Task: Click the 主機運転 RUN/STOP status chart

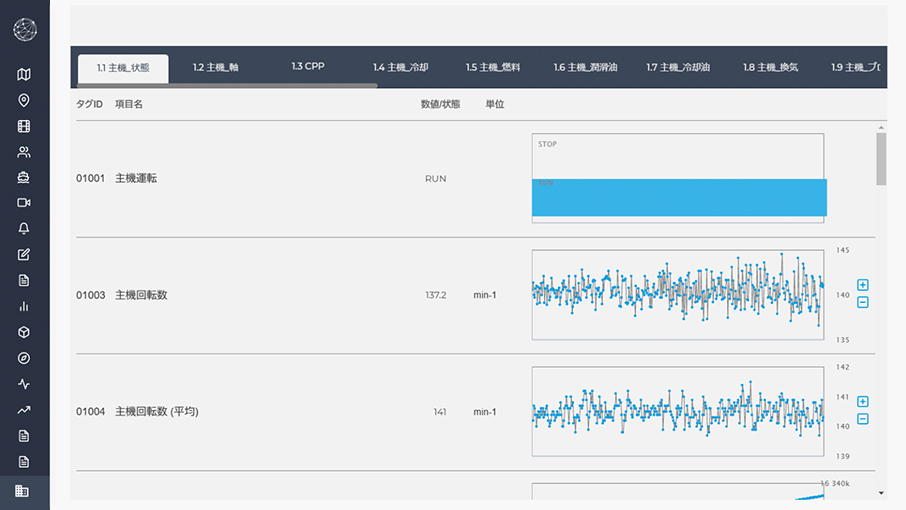Action: [678, 178]
